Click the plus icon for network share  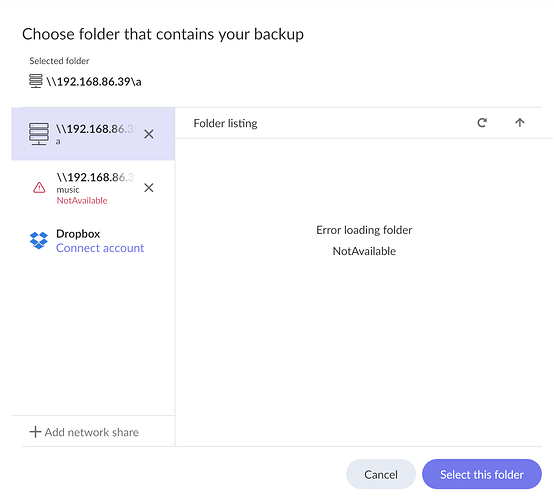[35, 432]
